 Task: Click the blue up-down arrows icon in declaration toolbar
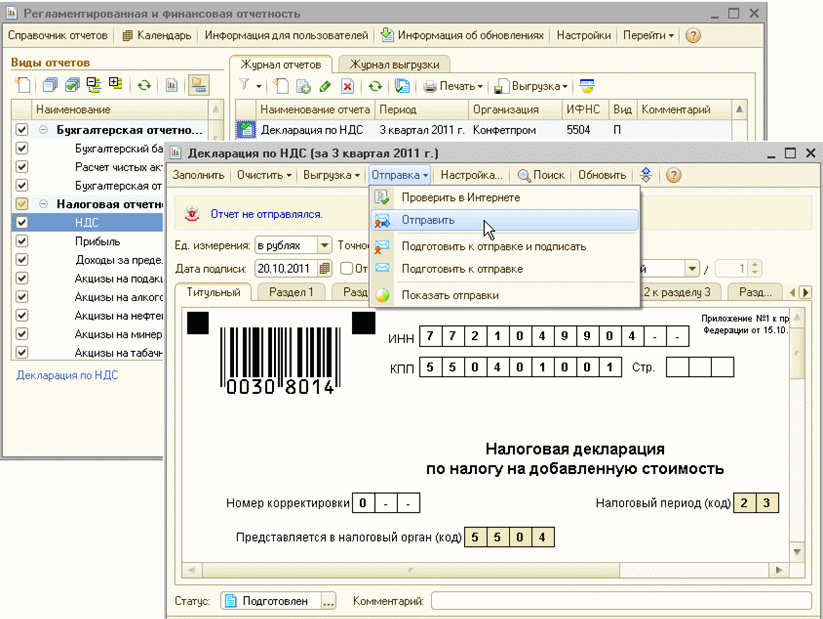(646, 175)
